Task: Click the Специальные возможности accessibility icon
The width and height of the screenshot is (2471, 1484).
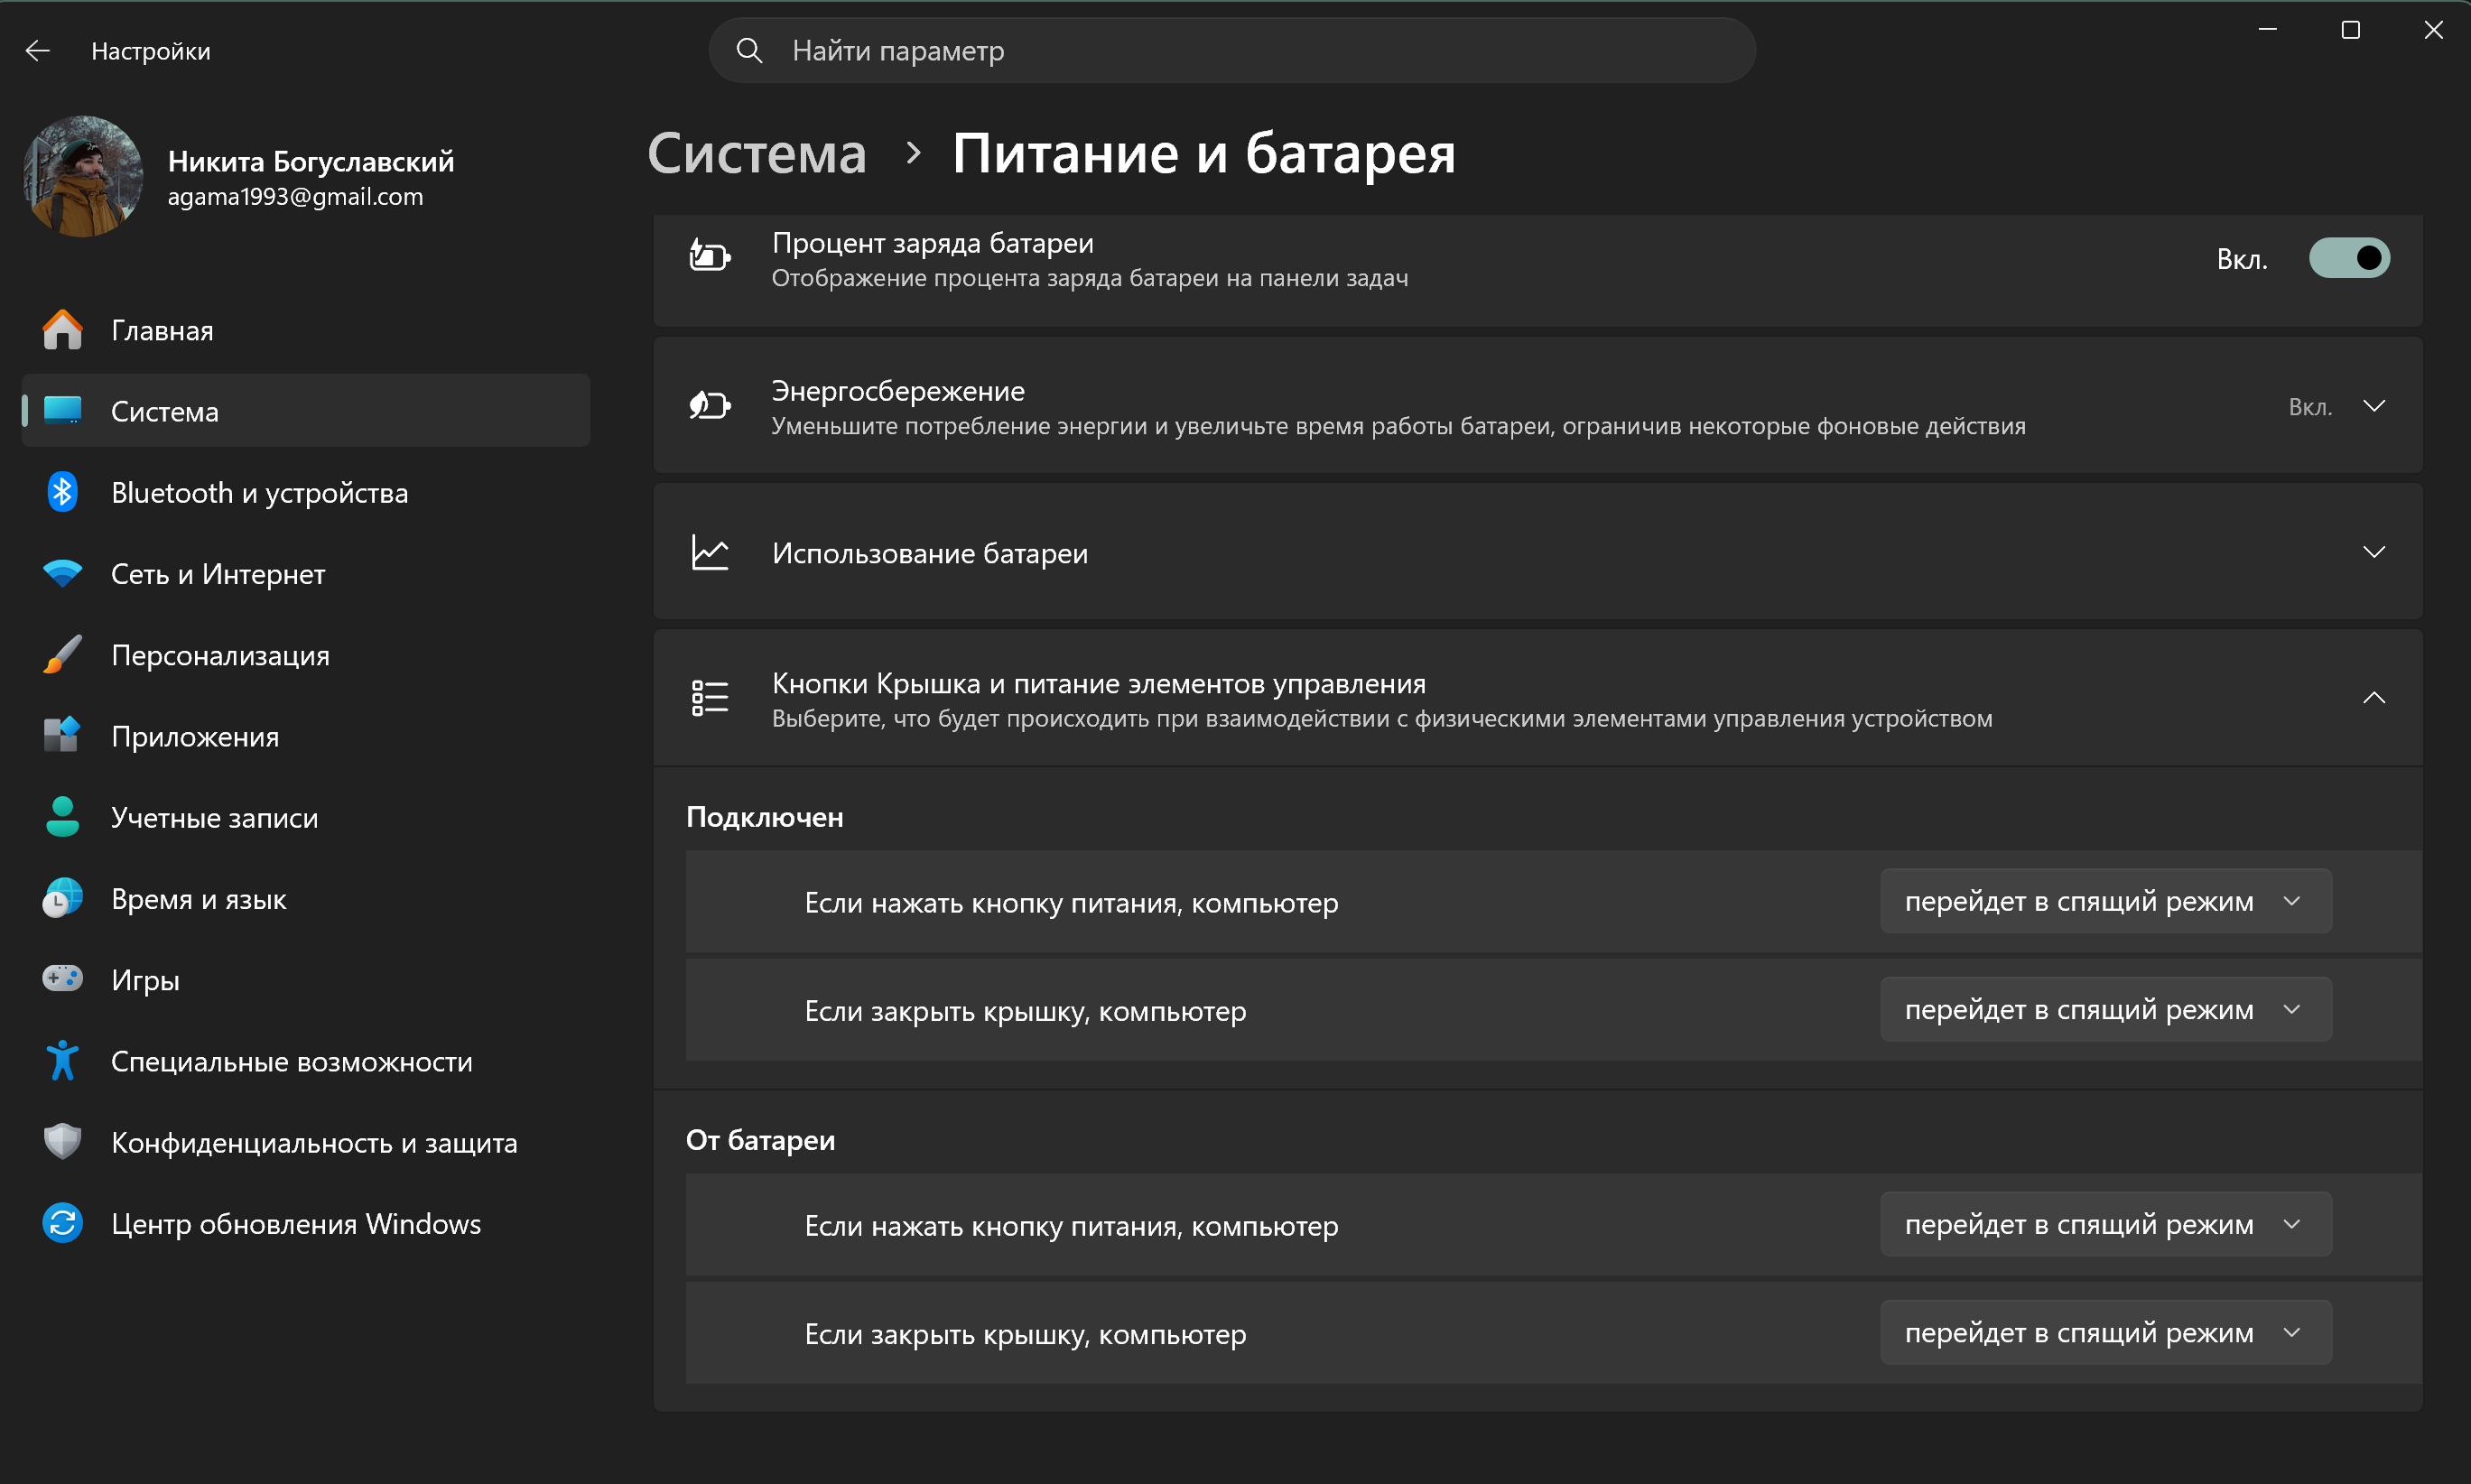Action: pos(62,1061)
